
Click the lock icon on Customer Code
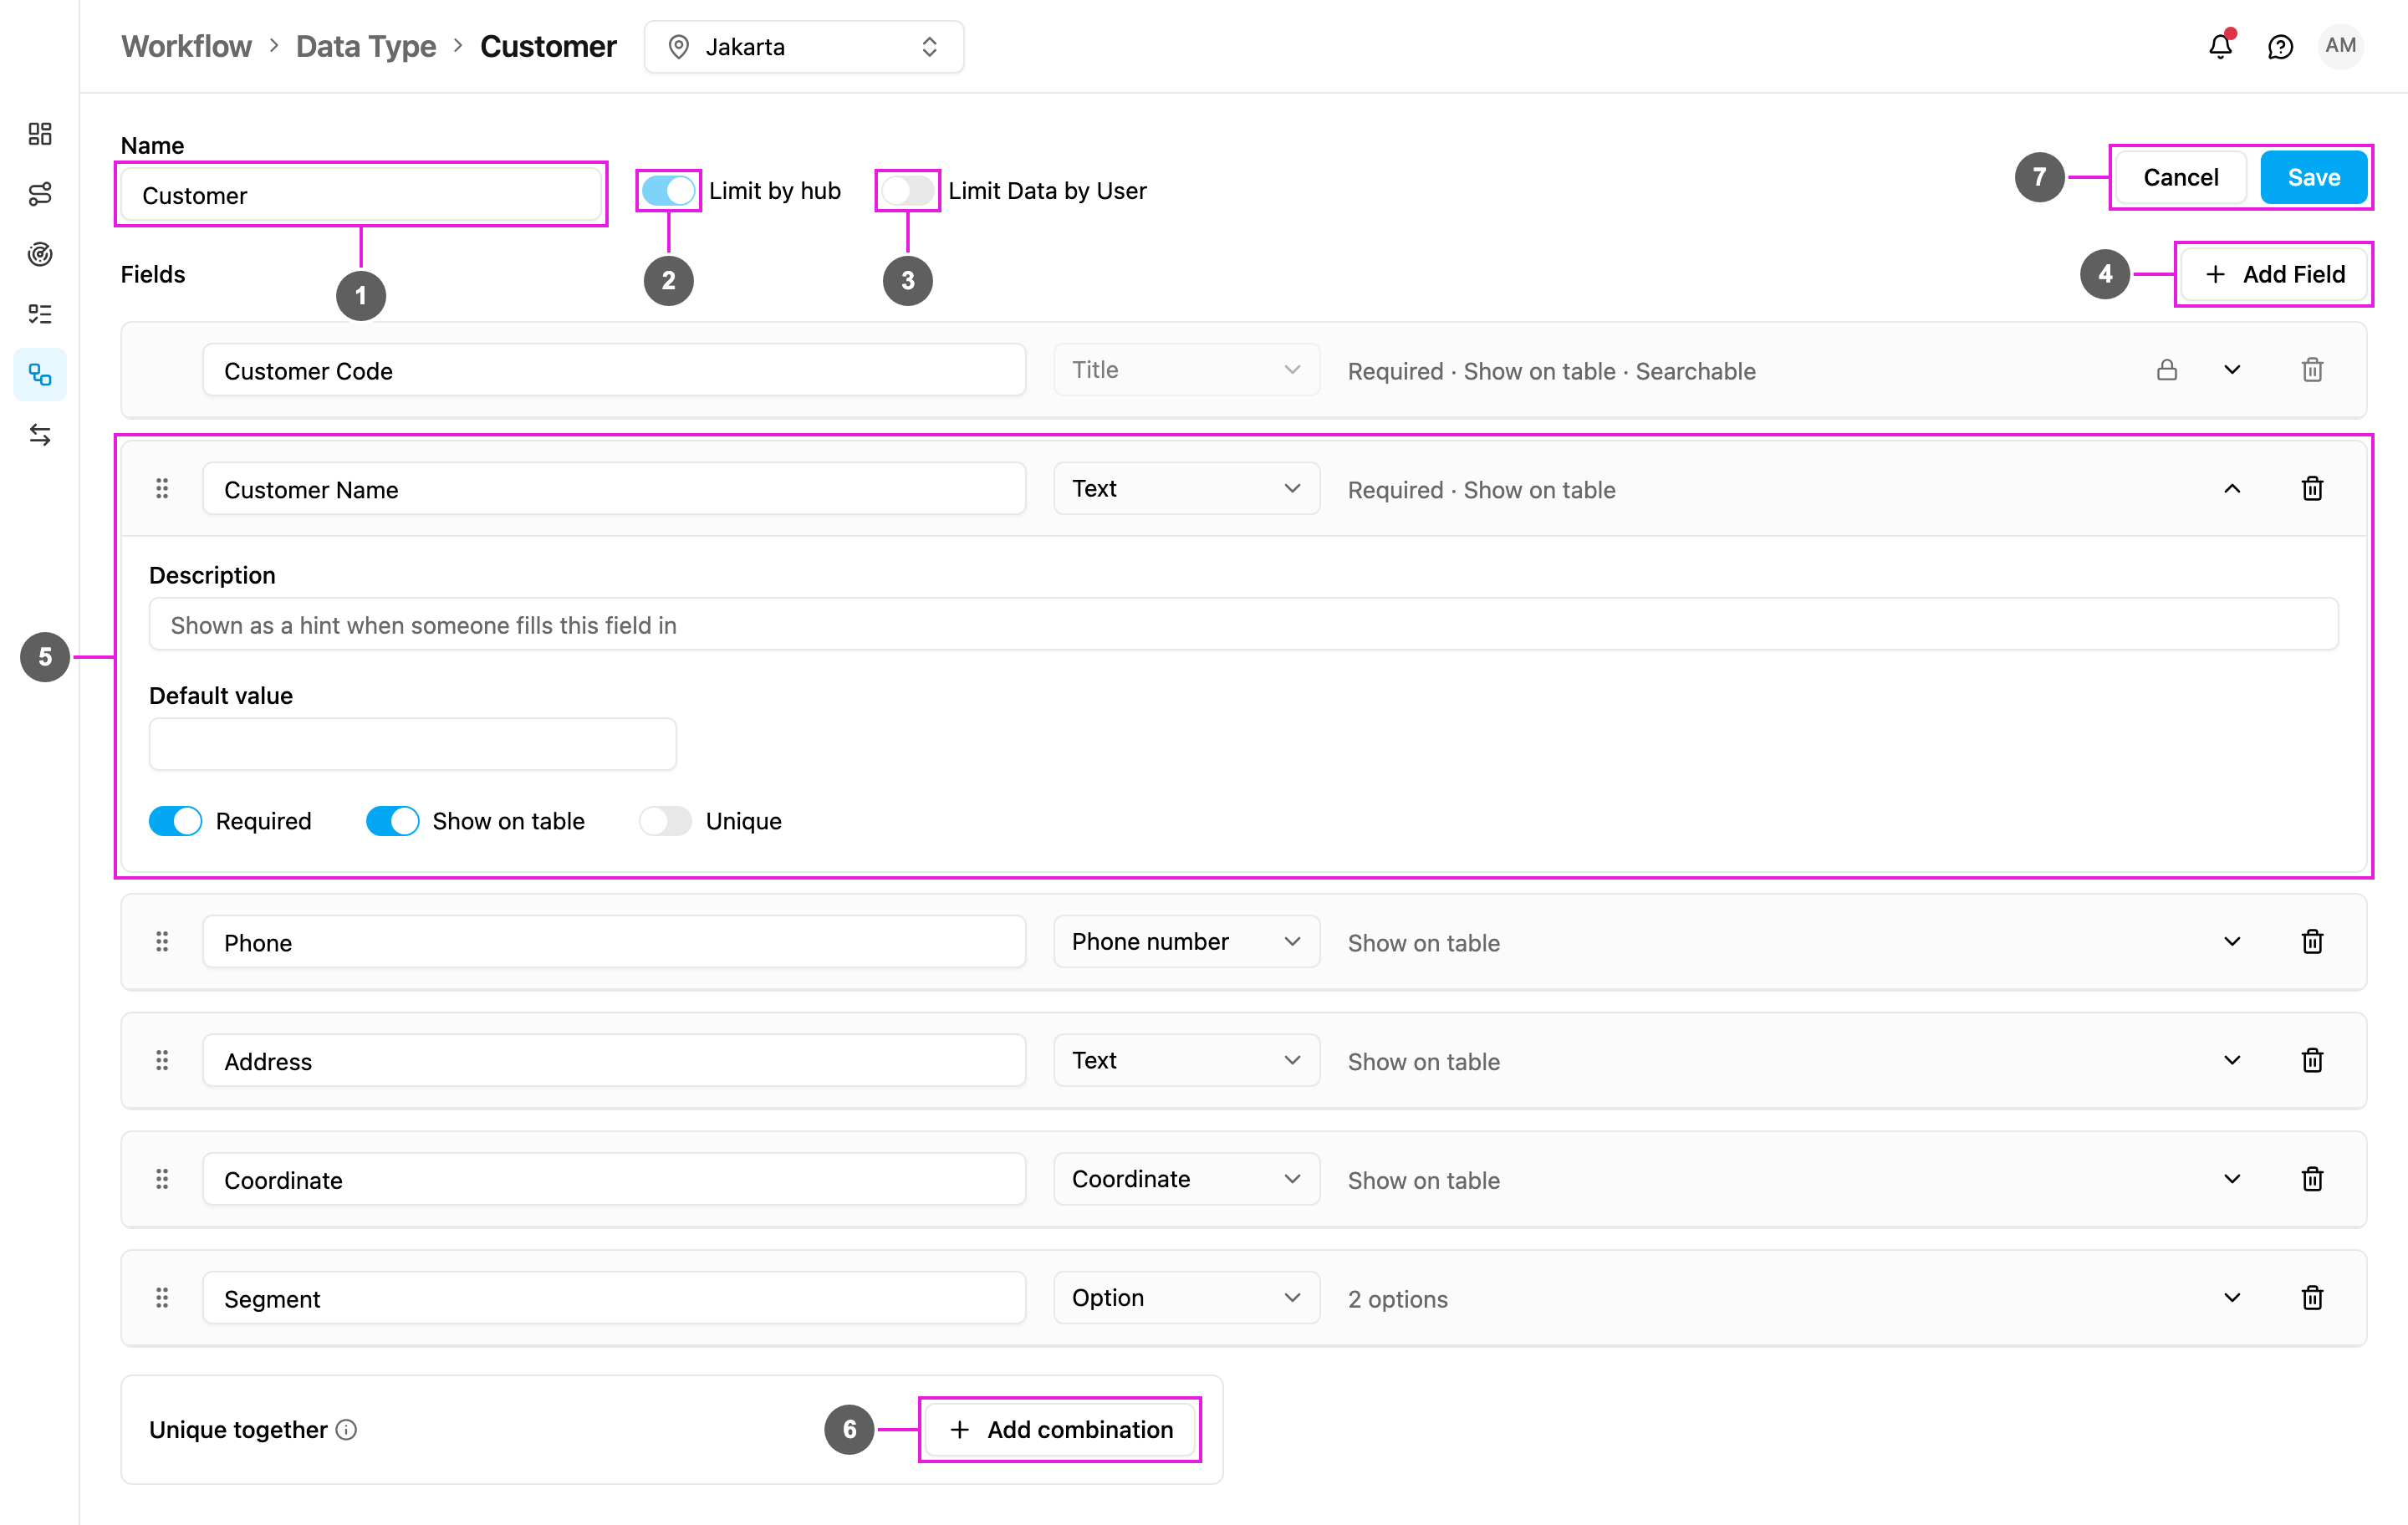pyautogui.click(x=2167, y=370)
